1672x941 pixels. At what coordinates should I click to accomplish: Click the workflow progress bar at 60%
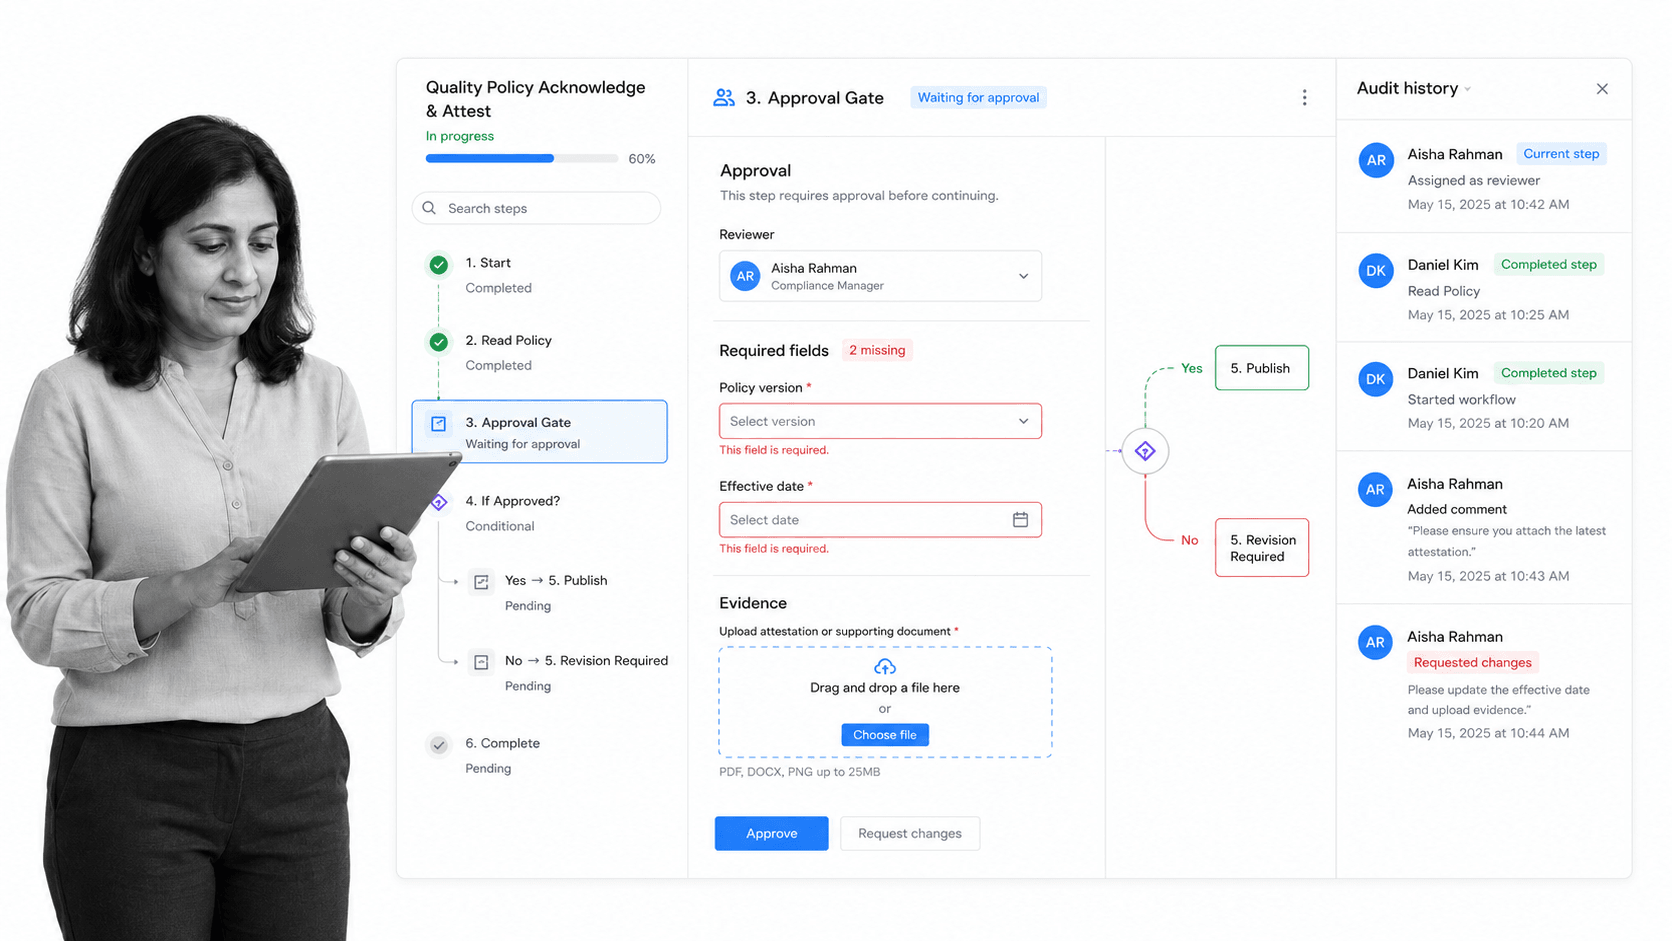[x=521, y=159]
